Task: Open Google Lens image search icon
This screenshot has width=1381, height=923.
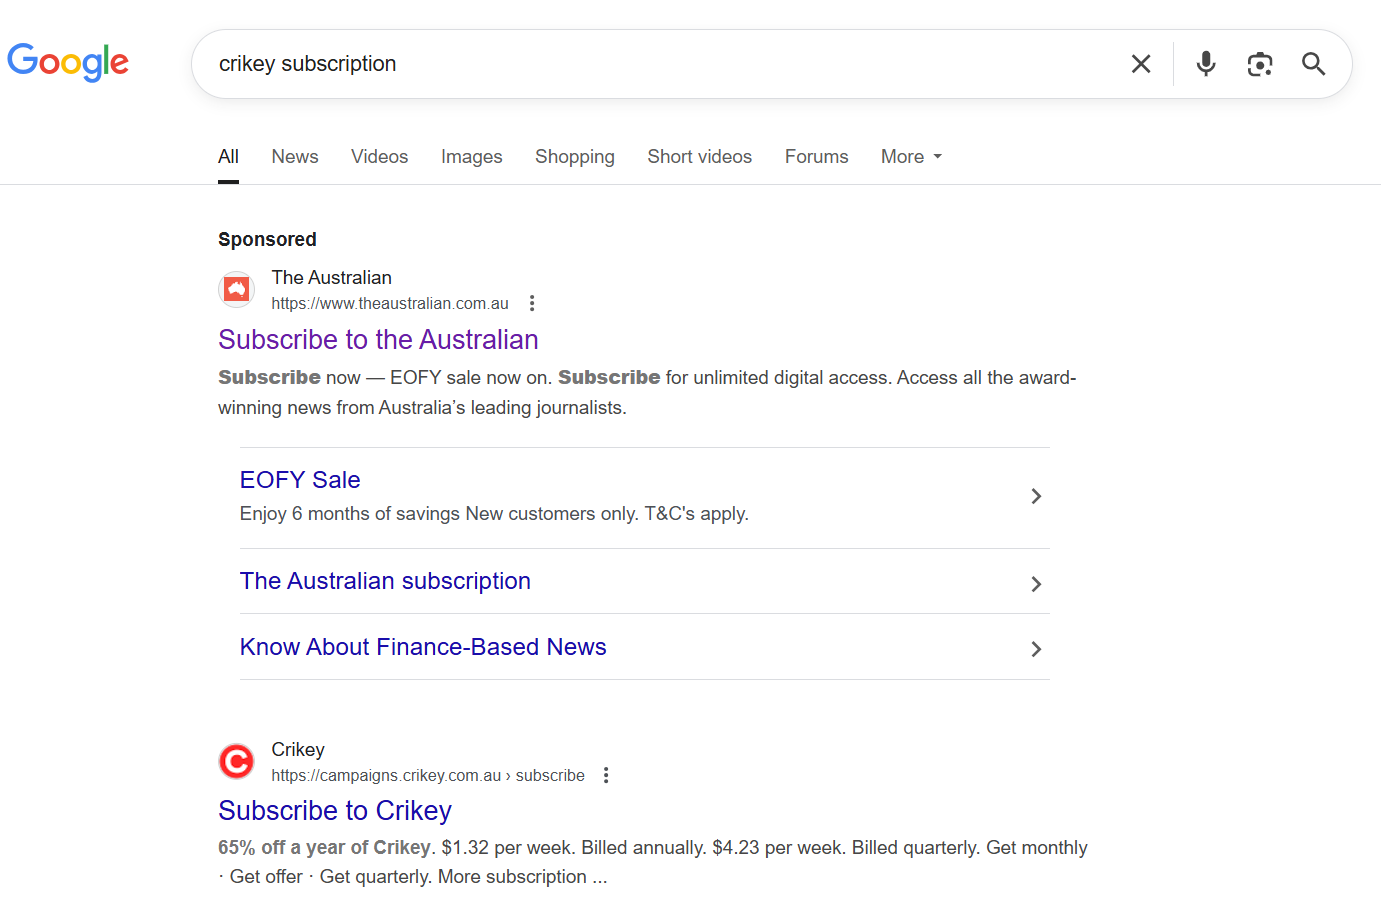Action: point(1260,64)
